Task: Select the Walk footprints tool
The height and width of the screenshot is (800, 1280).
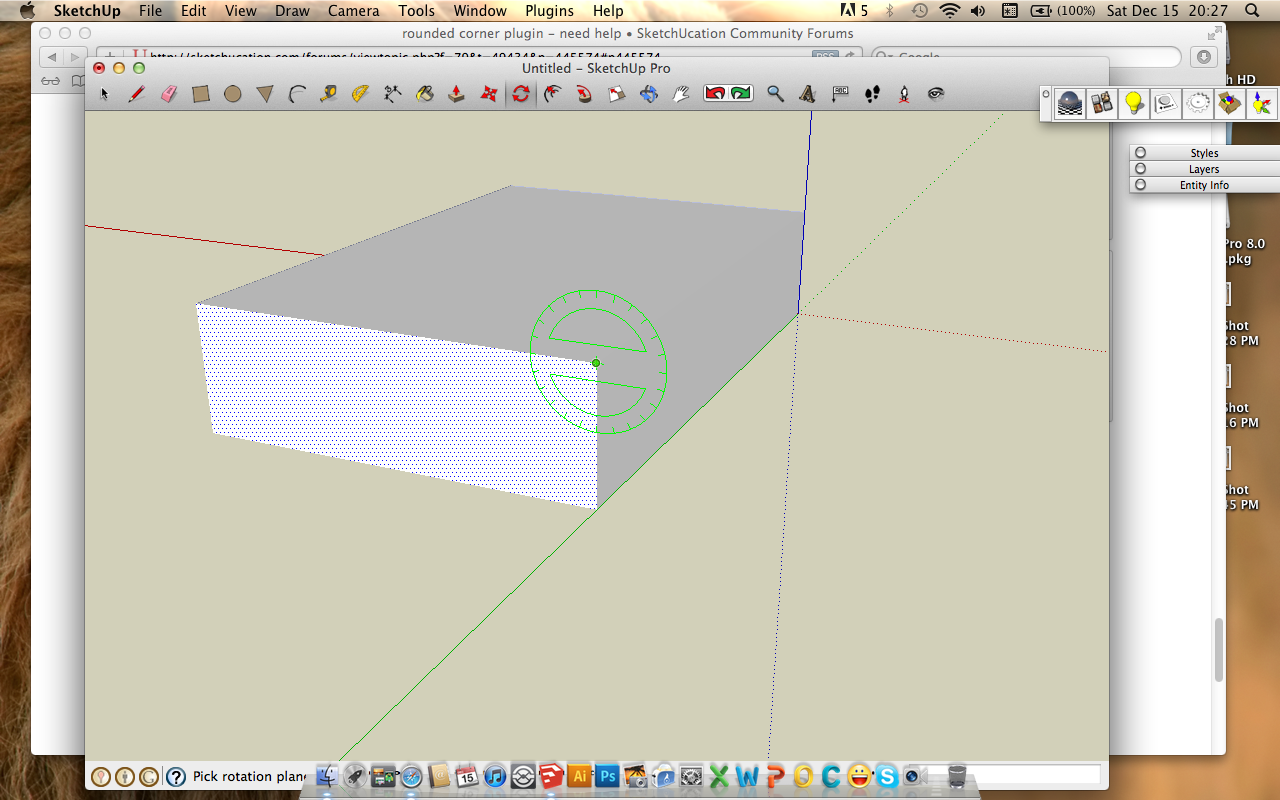Action: coord(872,94)
